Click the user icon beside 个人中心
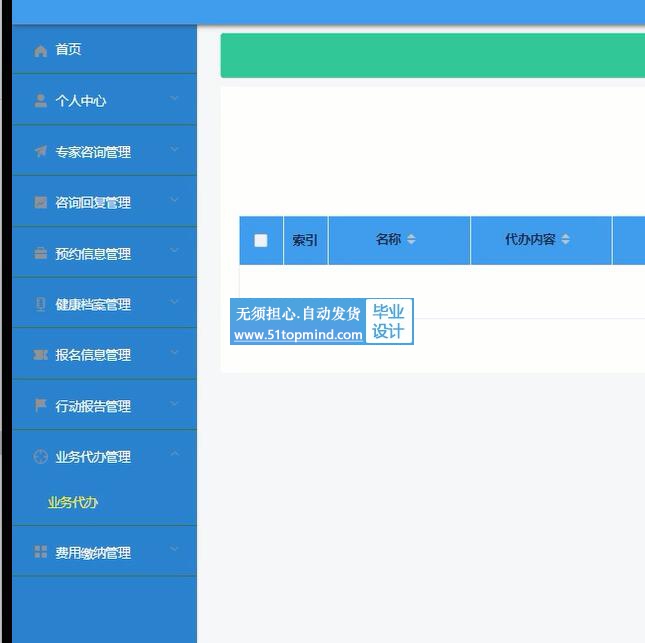 [40, 101]
